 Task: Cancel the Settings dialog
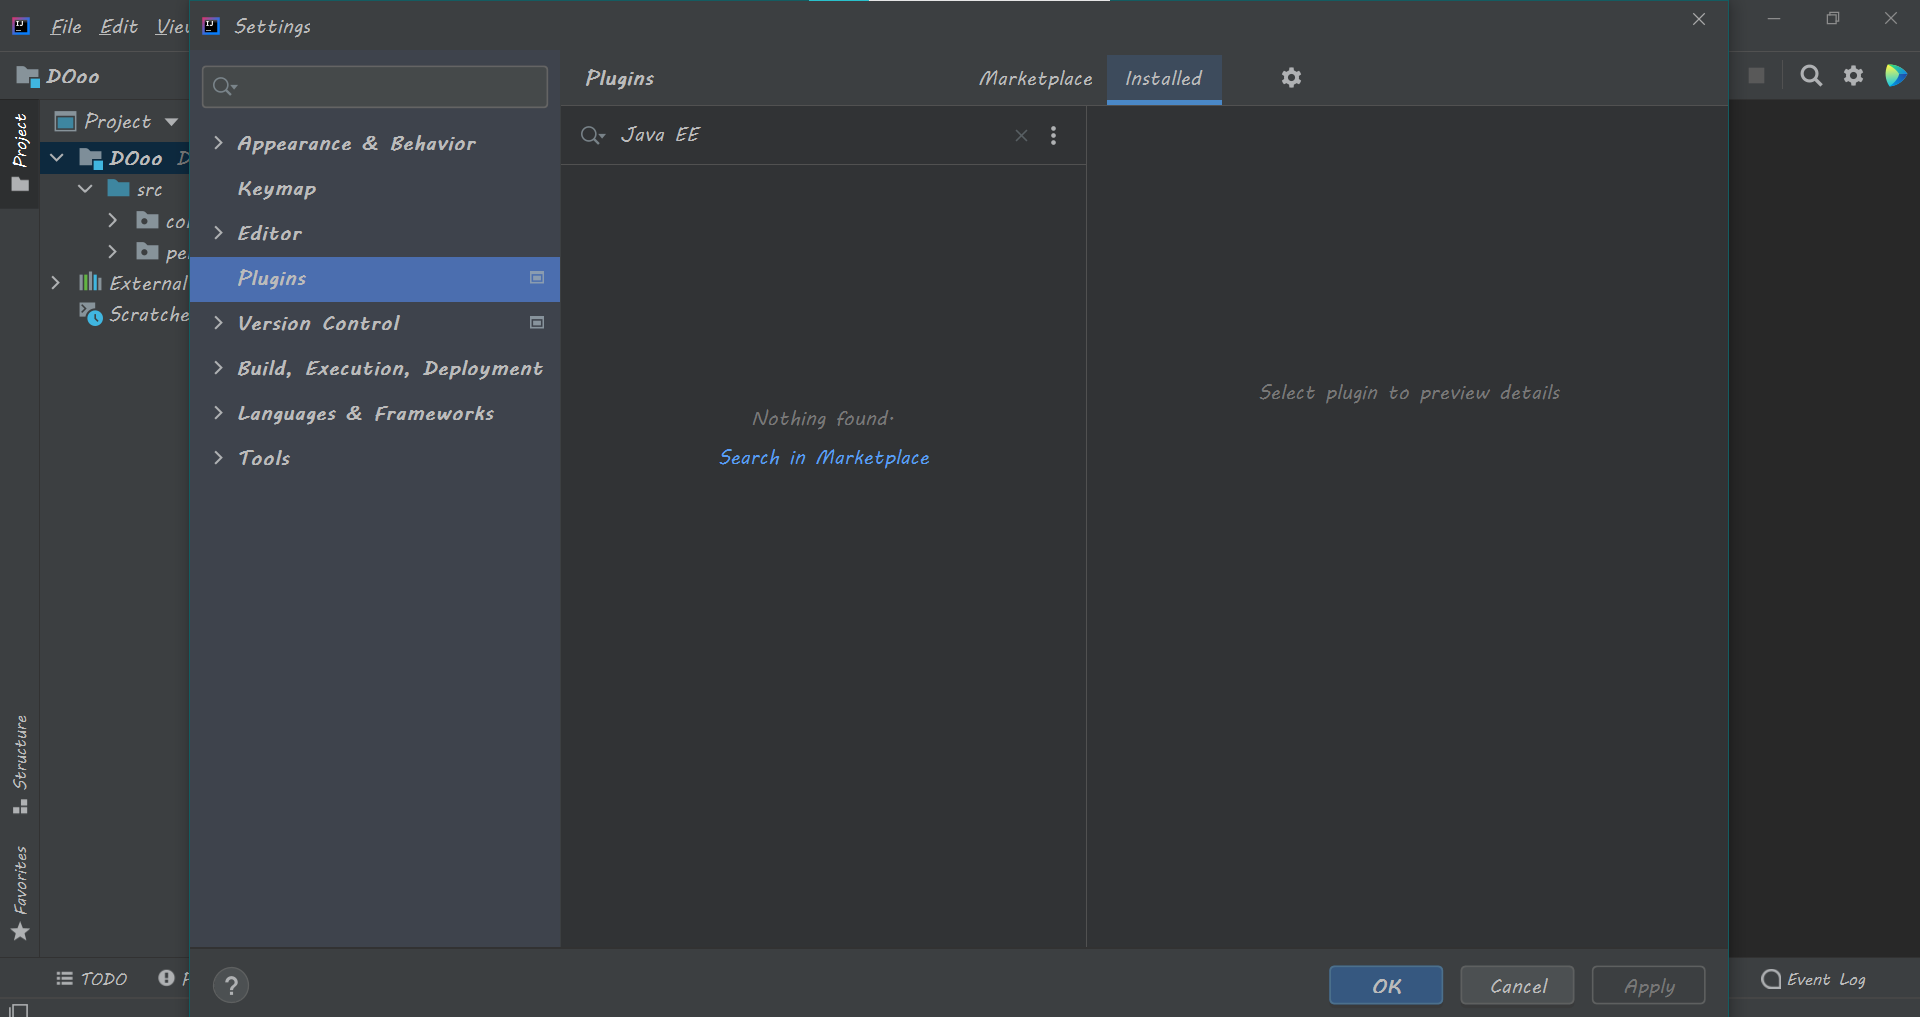coord(1517,986)
